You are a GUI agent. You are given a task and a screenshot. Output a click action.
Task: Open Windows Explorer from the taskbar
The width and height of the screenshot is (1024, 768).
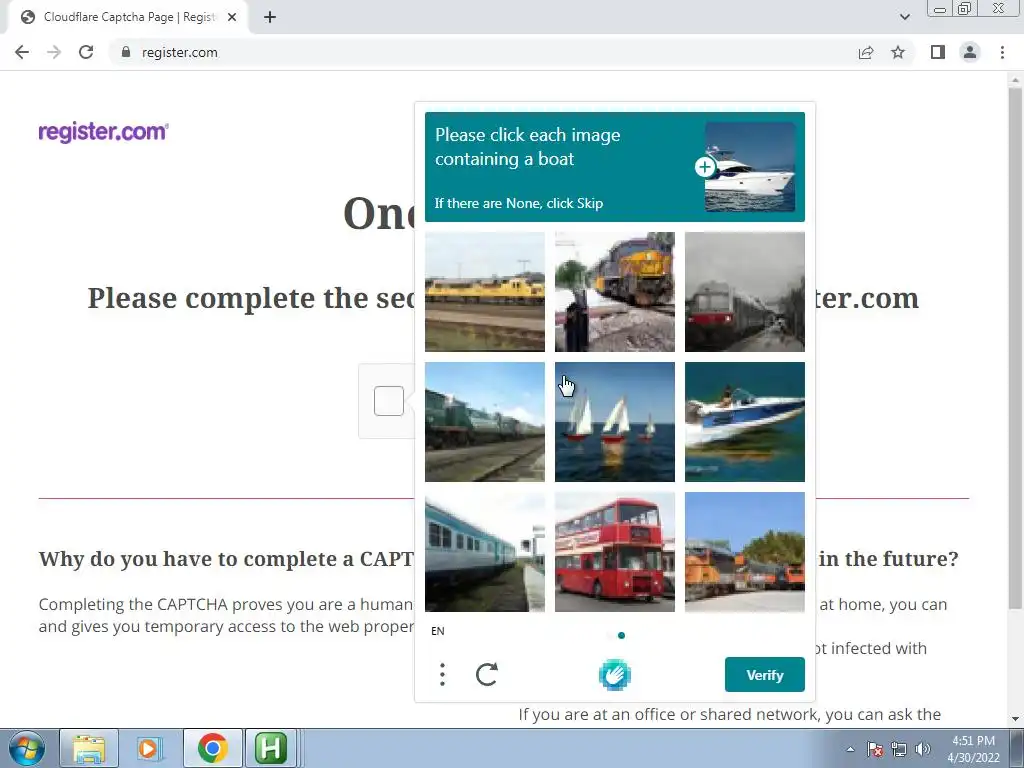tap(89, 748)
